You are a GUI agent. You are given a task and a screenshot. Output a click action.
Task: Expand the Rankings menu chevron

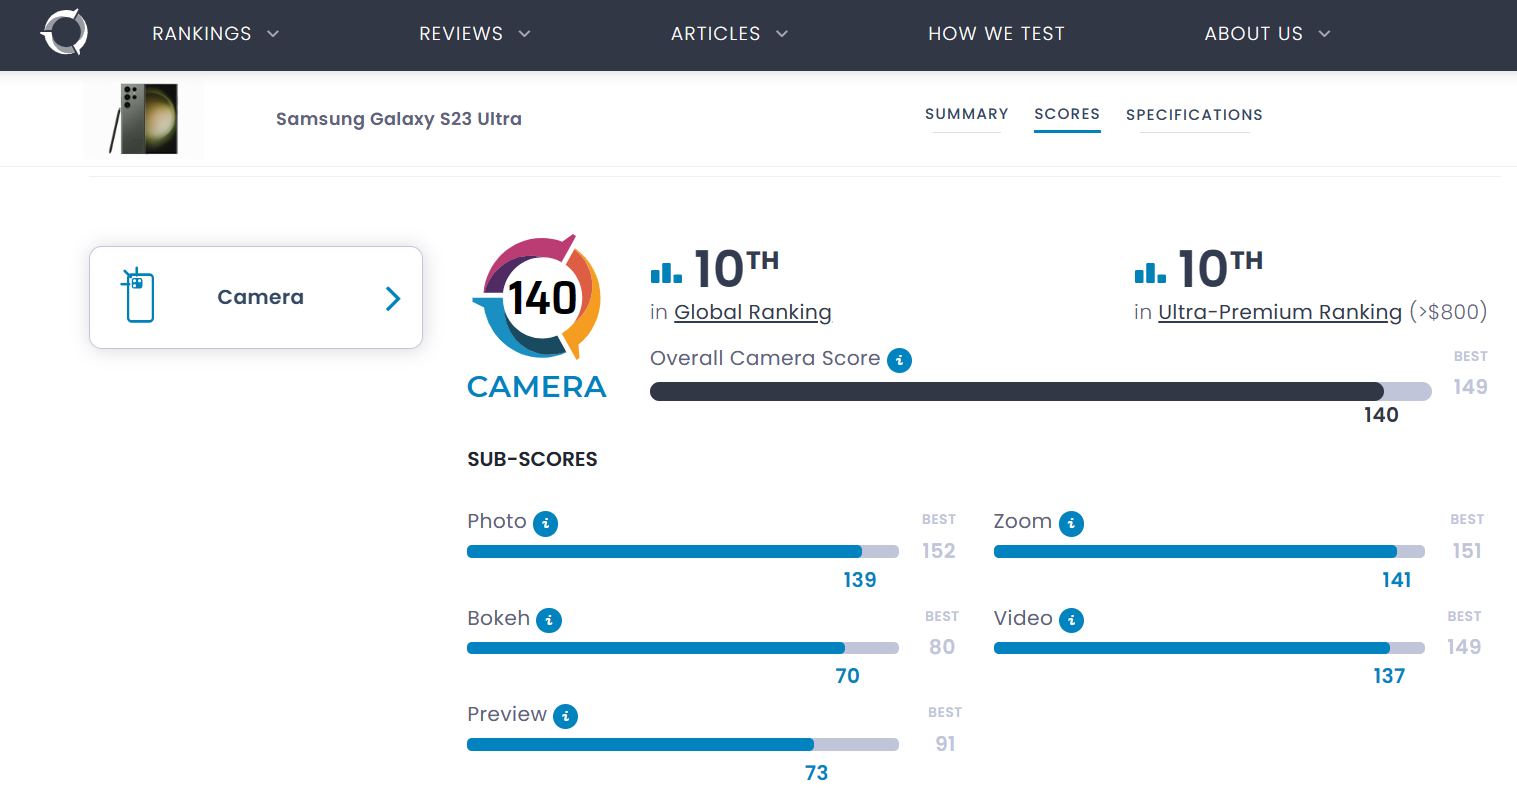tap(272, 34)
